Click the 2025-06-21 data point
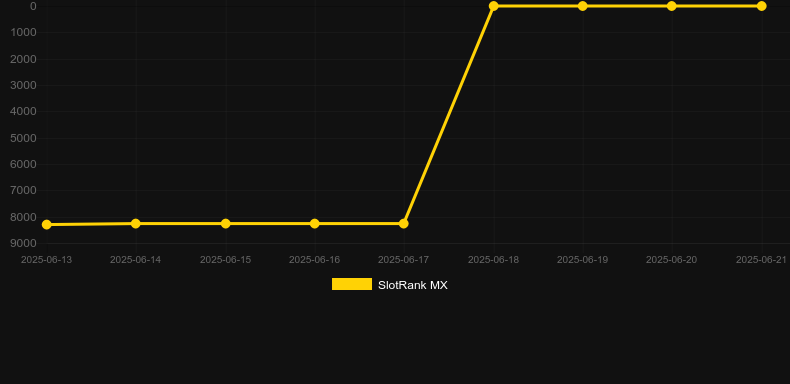790x384 pixels. (762, 6)
